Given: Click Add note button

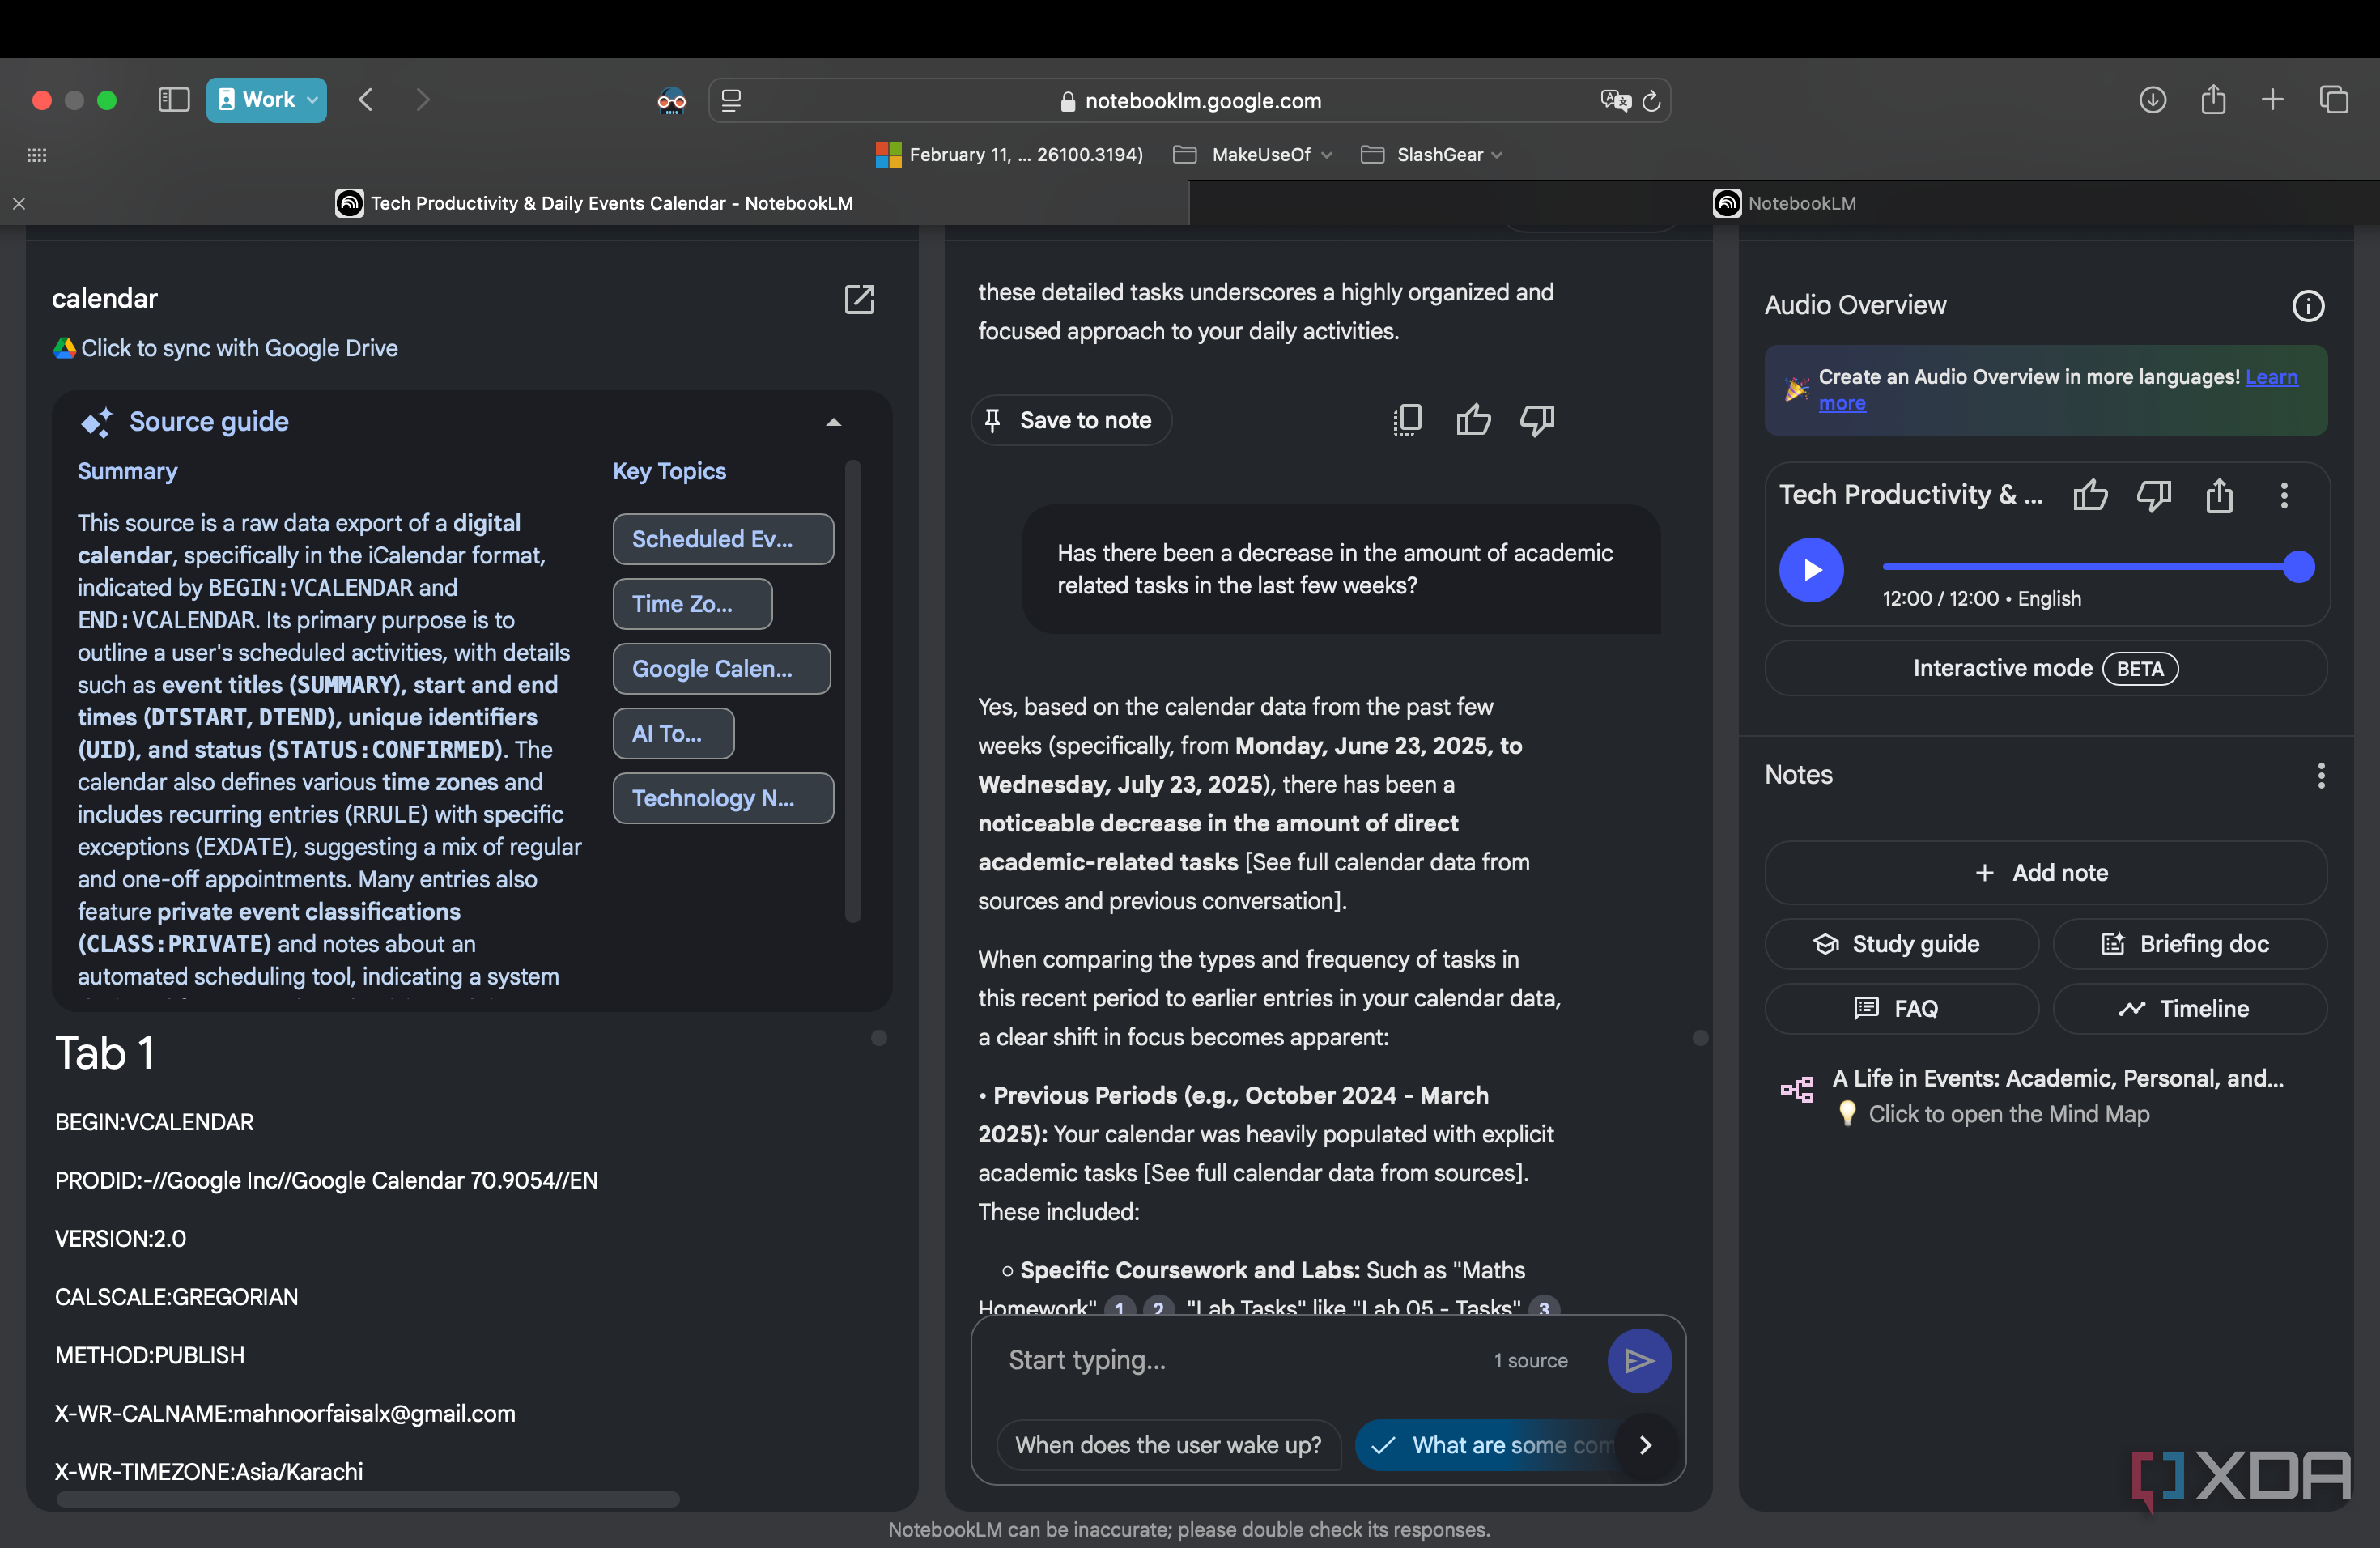Looking at the screenshot, I should 2045,873.
